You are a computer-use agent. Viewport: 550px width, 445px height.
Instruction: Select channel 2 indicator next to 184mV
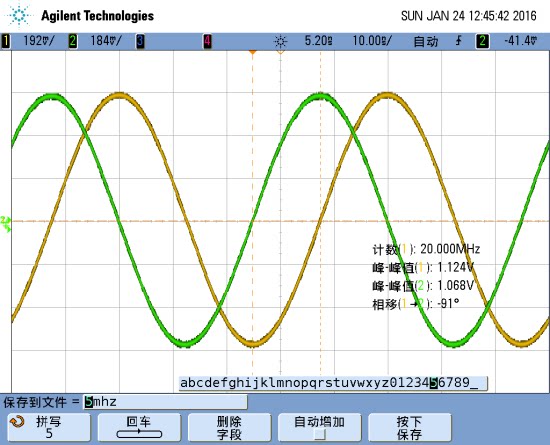tap(73, 41)
